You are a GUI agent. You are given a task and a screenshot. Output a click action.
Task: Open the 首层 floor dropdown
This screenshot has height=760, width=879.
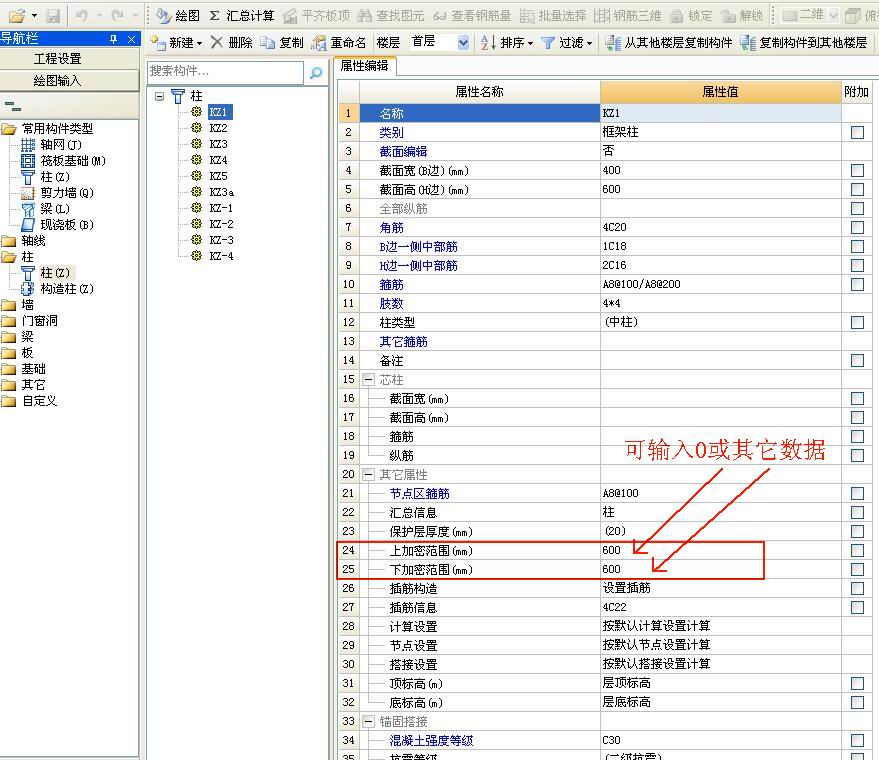tap(463, 43)
